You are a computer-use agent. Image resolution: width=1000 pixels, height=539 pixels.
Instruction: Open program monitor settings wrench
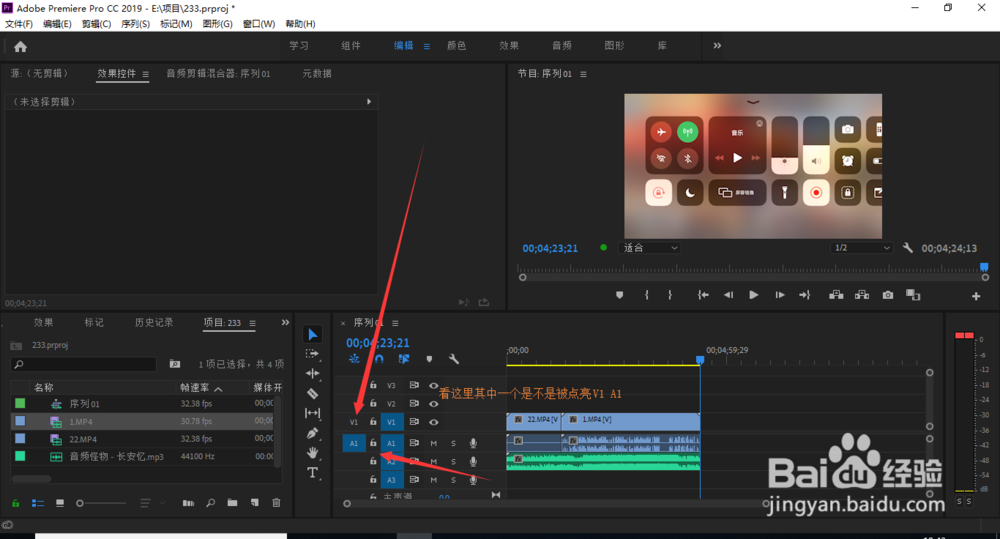(908, 247)
